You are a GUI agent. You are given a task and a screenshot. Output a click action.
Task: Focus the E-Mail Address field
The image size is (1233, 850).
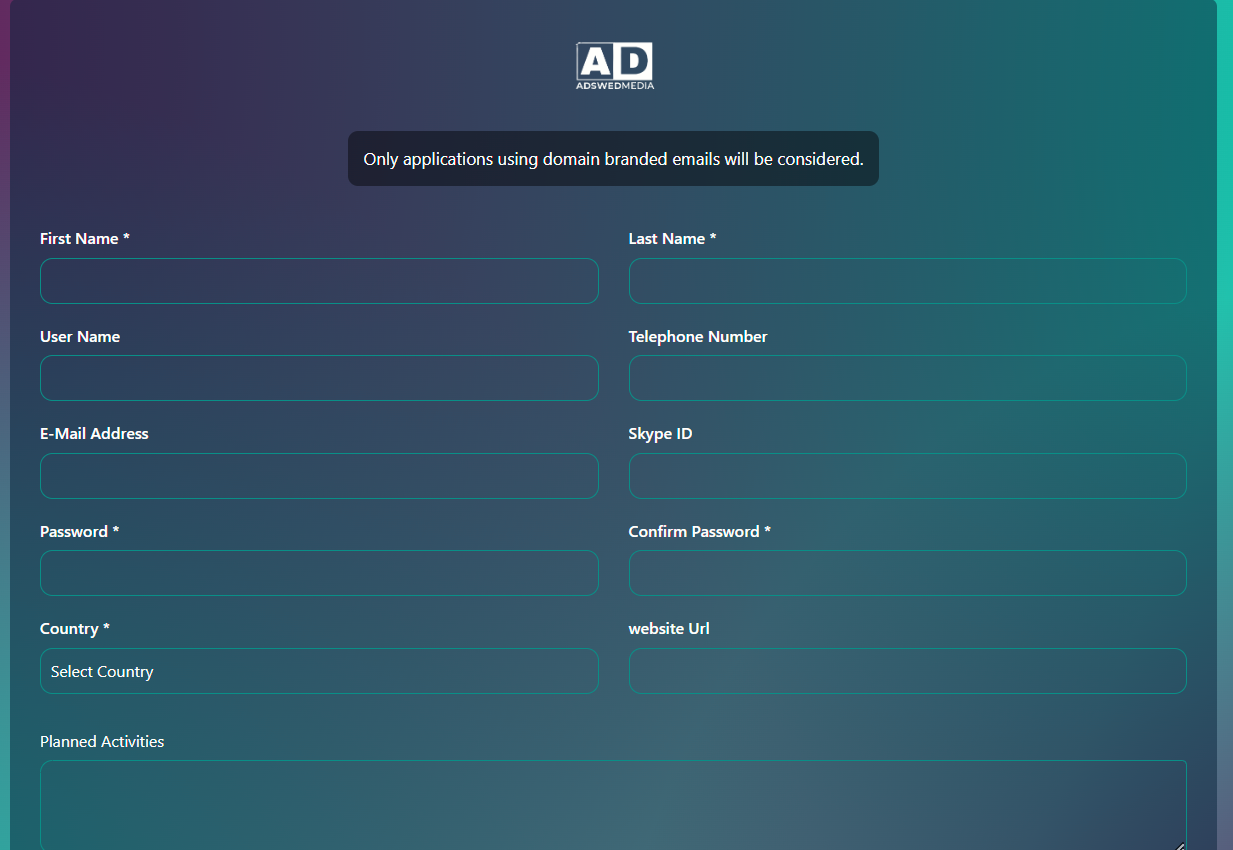pyautogui.click(x=319, y=476)
